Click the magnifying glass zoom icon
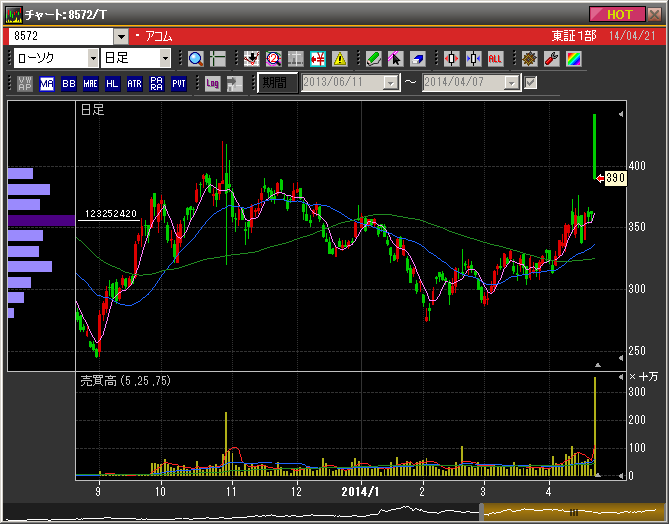The height and width of the screenshot is (524, 669). click(196, 59)
